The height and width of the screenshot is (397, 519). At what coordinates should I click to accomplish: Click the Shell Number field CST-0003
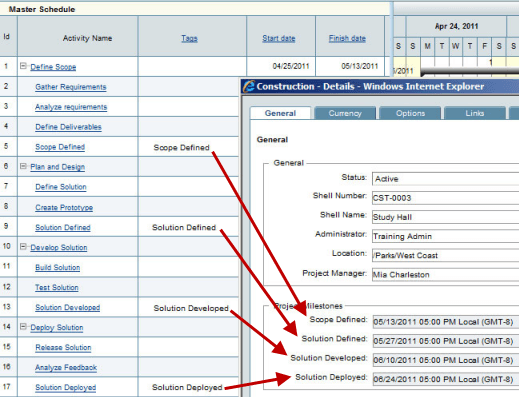point(445,198)
